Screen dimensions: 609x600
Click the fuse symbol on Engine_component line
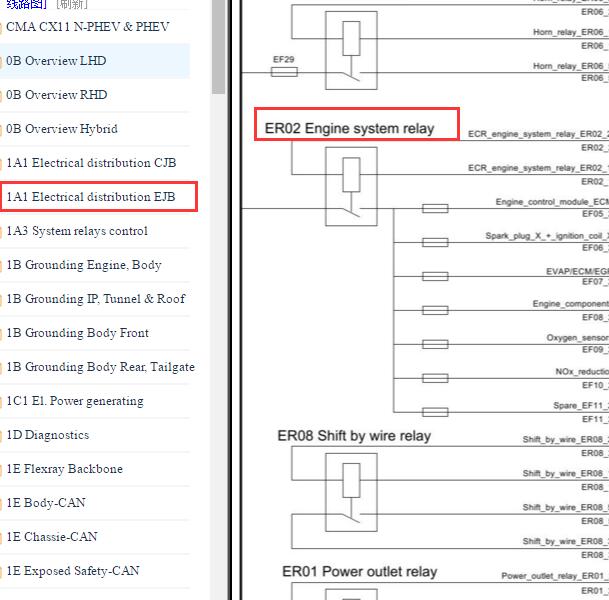tap(435, 310)
